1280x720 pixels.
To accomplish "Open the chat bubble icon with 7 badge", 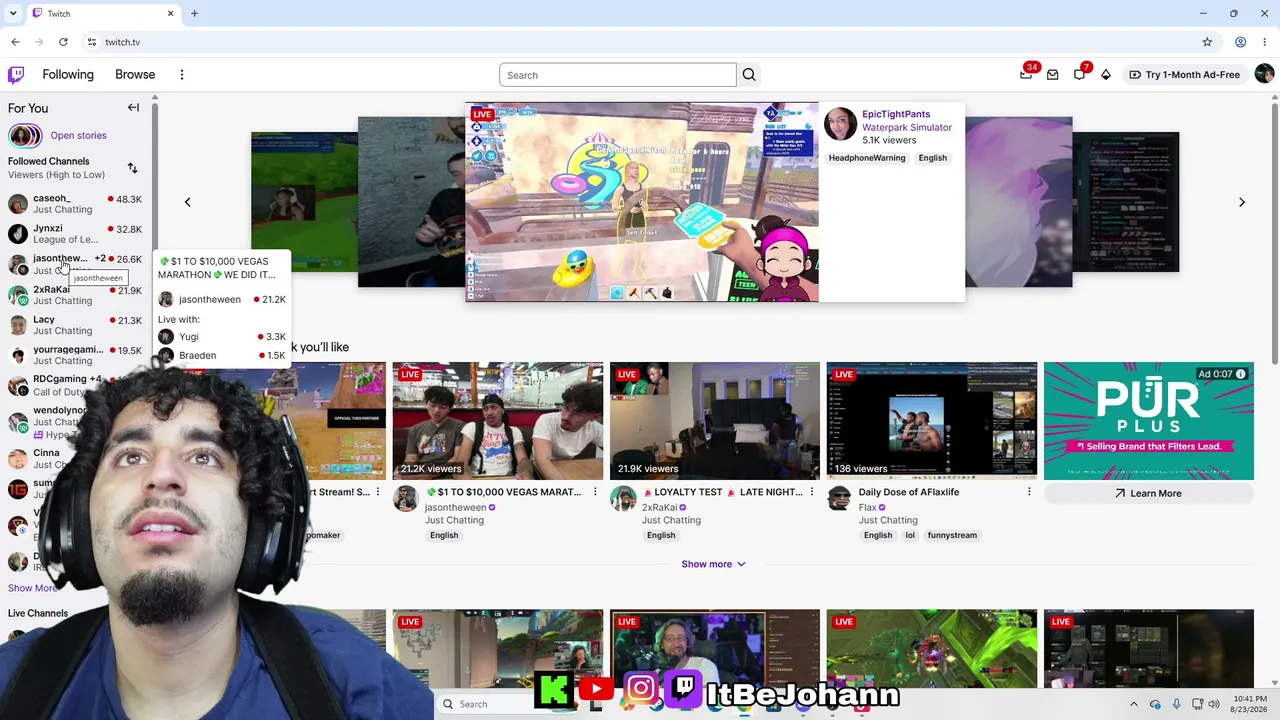I will (x=1079, y=74).
